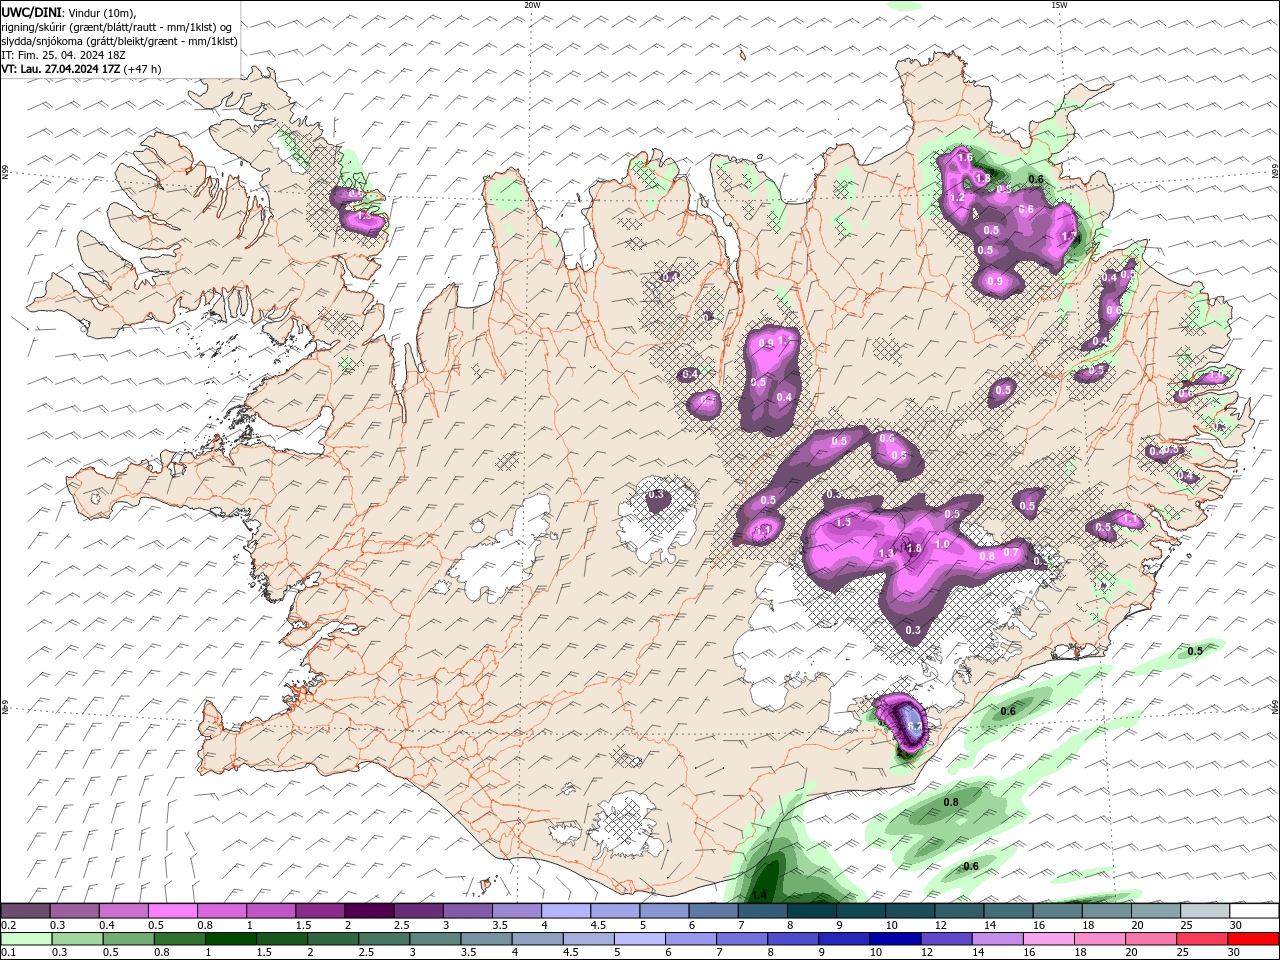Click the 20W longitude label
Viewport: 1280px width, 960px height.
click(532, 5)
